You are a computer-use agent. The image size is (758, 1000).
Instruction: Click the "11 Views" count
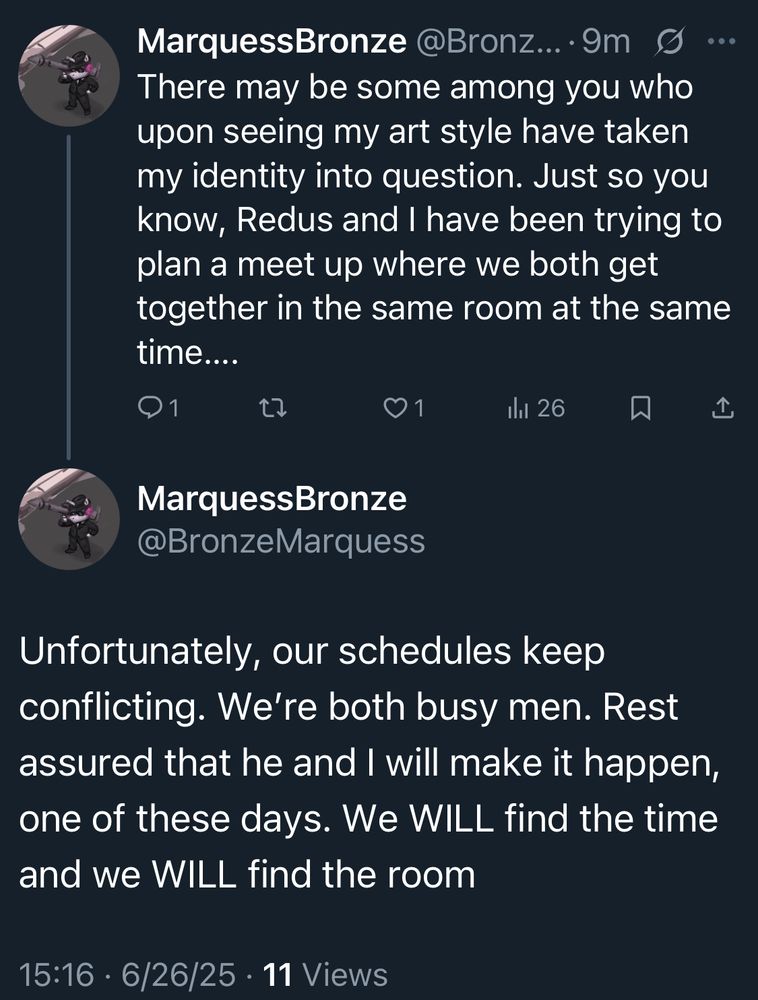tap(324, 973)
